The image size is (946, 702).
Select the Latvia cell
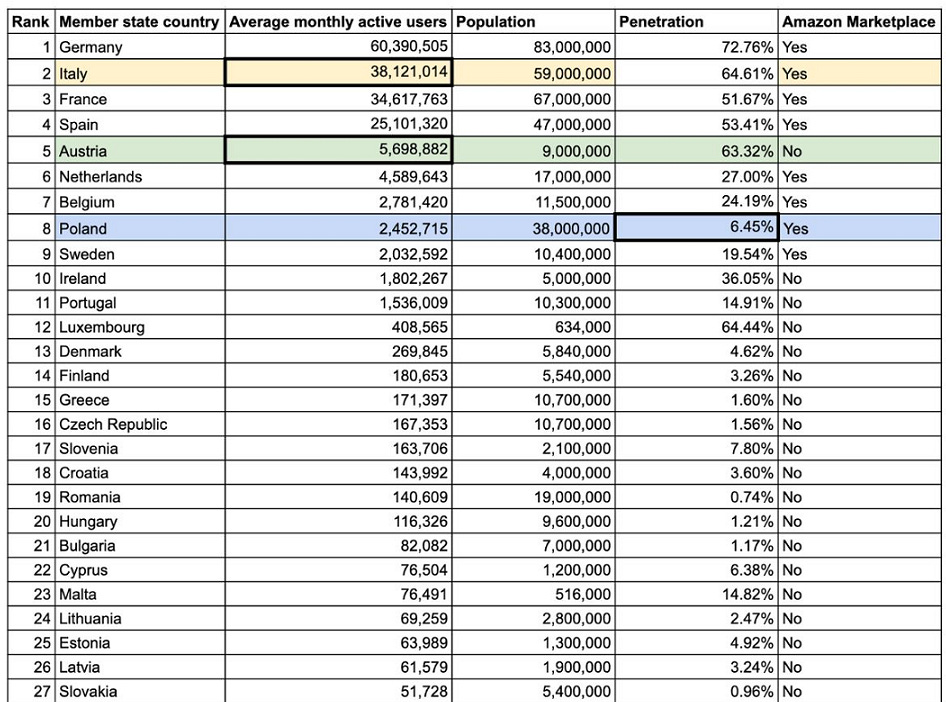pos(140,666)
